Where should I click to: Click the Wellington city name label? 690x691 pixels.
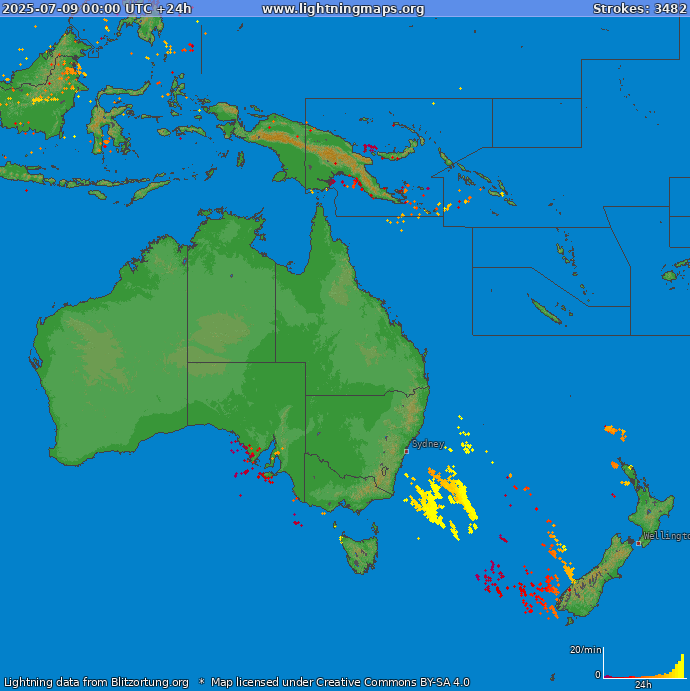click(x=666, y=536)
